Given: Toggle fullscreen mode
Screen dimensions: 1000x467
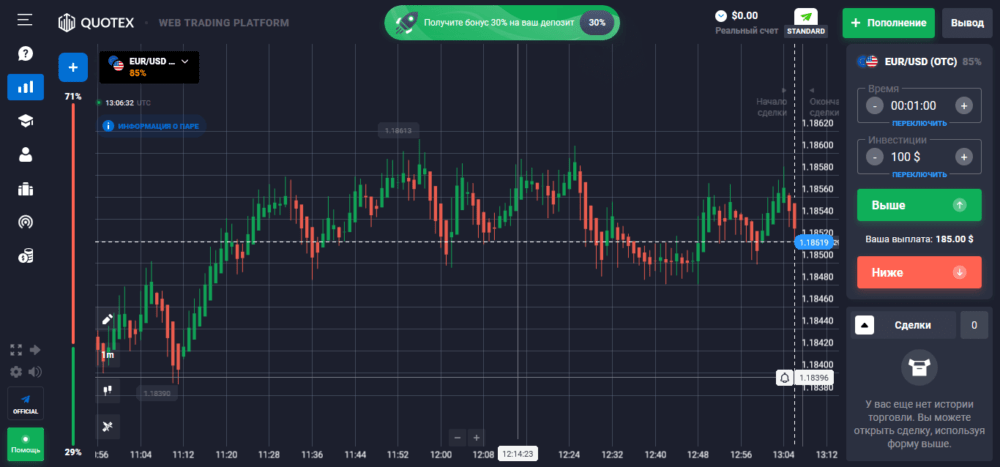Looking at the screenshot, I should point(15,350).
